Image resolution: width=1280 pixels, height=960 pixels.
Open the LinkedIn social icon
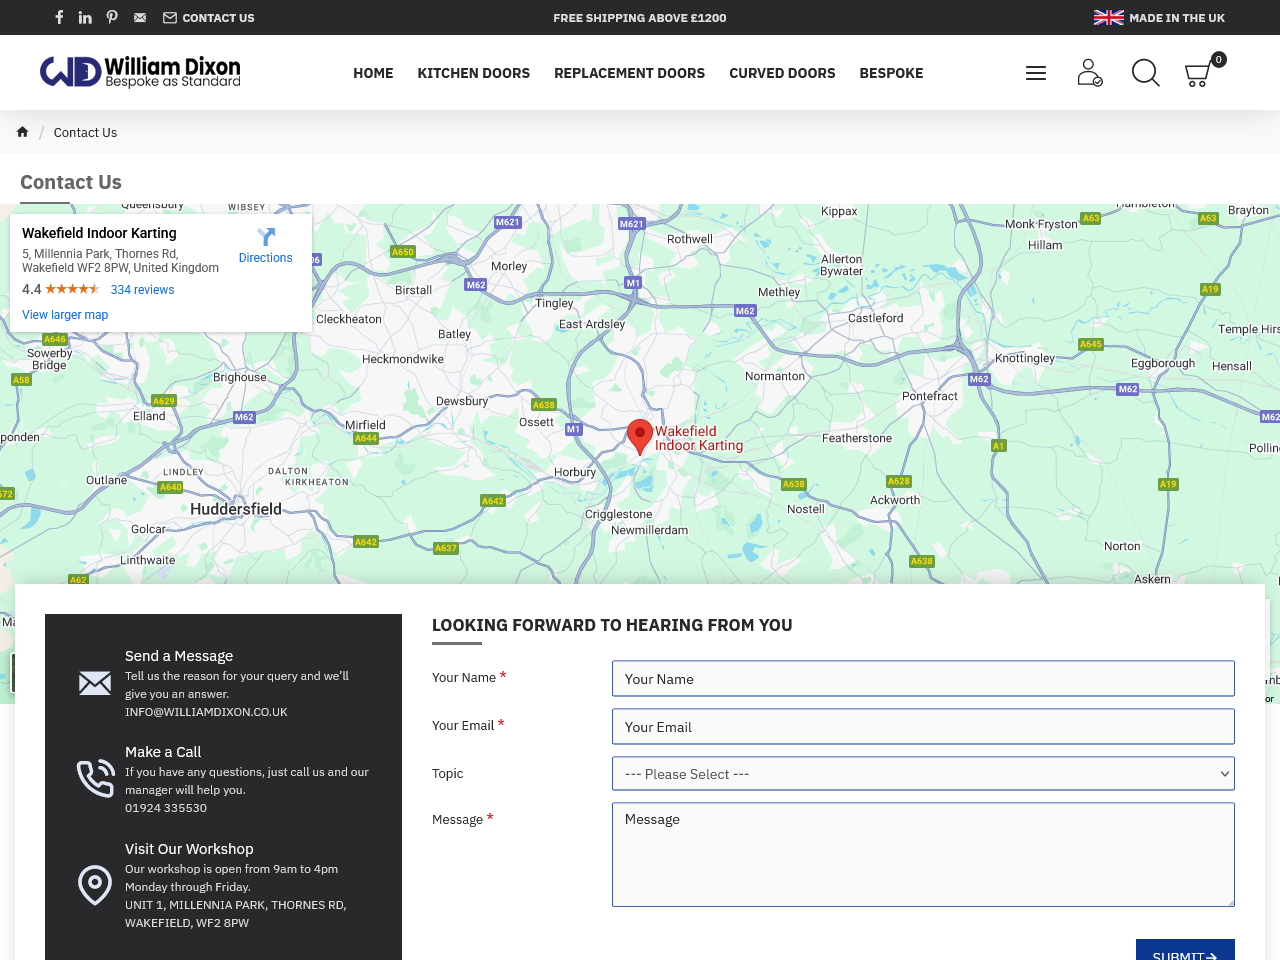tap(85, 17)
